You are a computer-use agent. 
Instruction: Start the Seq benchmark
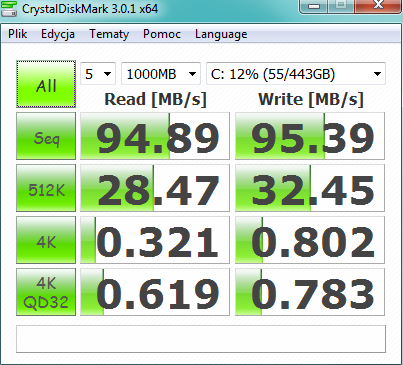(46, 136)
